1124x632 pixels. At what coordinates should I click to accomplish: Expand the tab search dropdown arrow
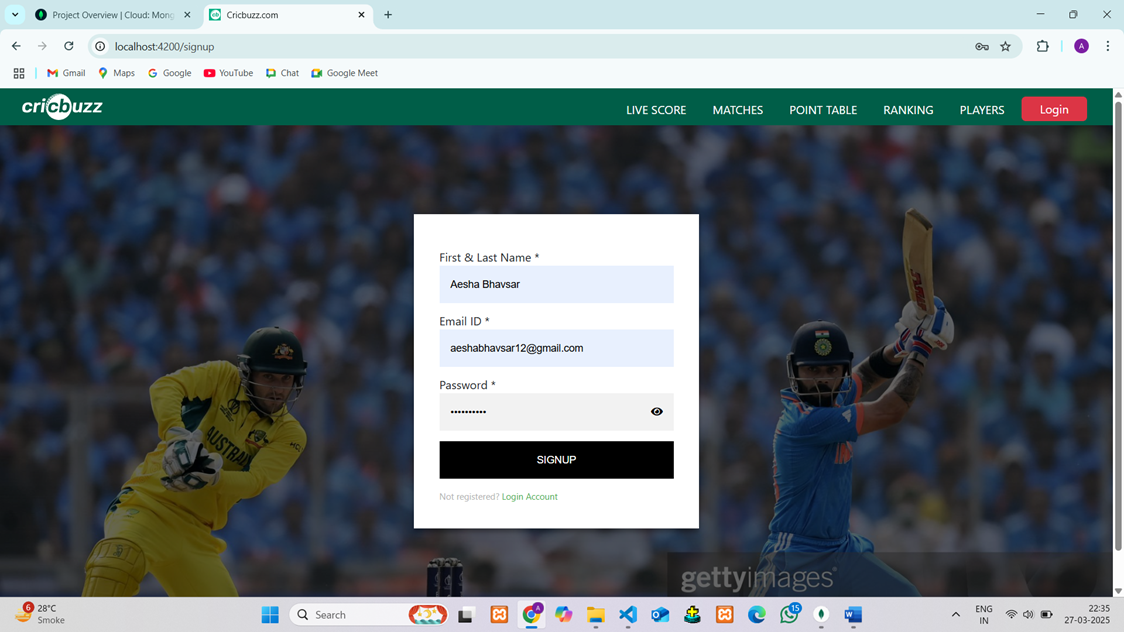click(15, 15)
